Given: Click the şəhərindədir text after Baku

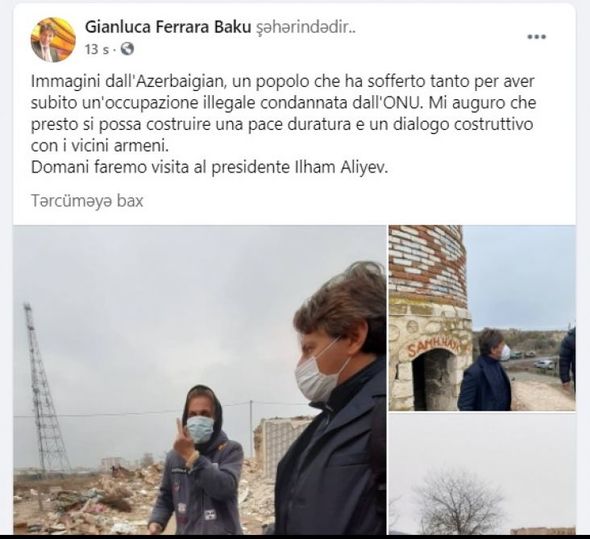Looking at the screenshot, I should pos(305,27).
